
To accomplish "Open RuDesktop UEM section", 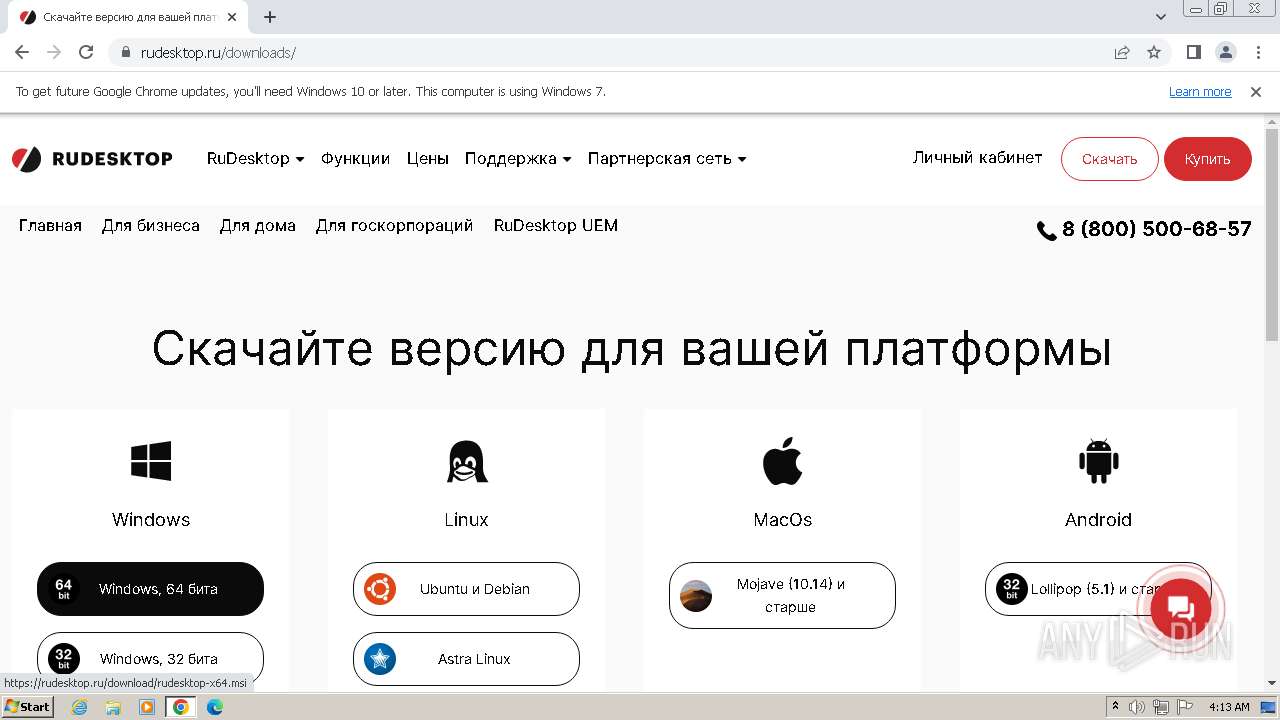I will point(556,226).
